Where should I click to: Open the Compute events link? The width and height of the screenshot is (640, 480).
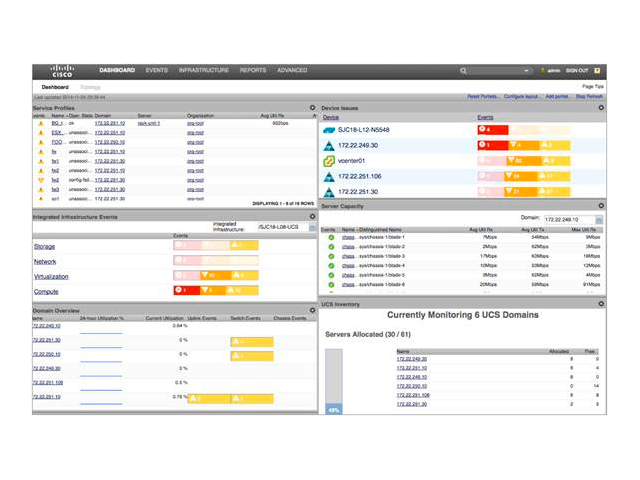coord(46,292)
